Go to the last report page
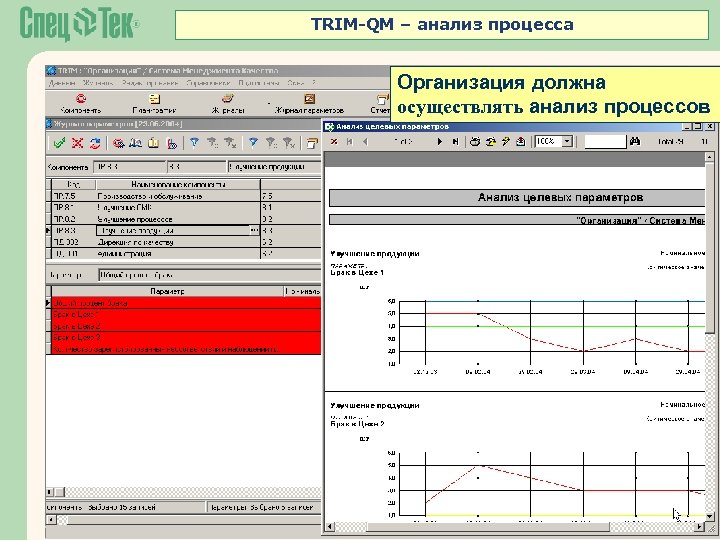Viewport: 720px width, 540px height. [455, 141]
